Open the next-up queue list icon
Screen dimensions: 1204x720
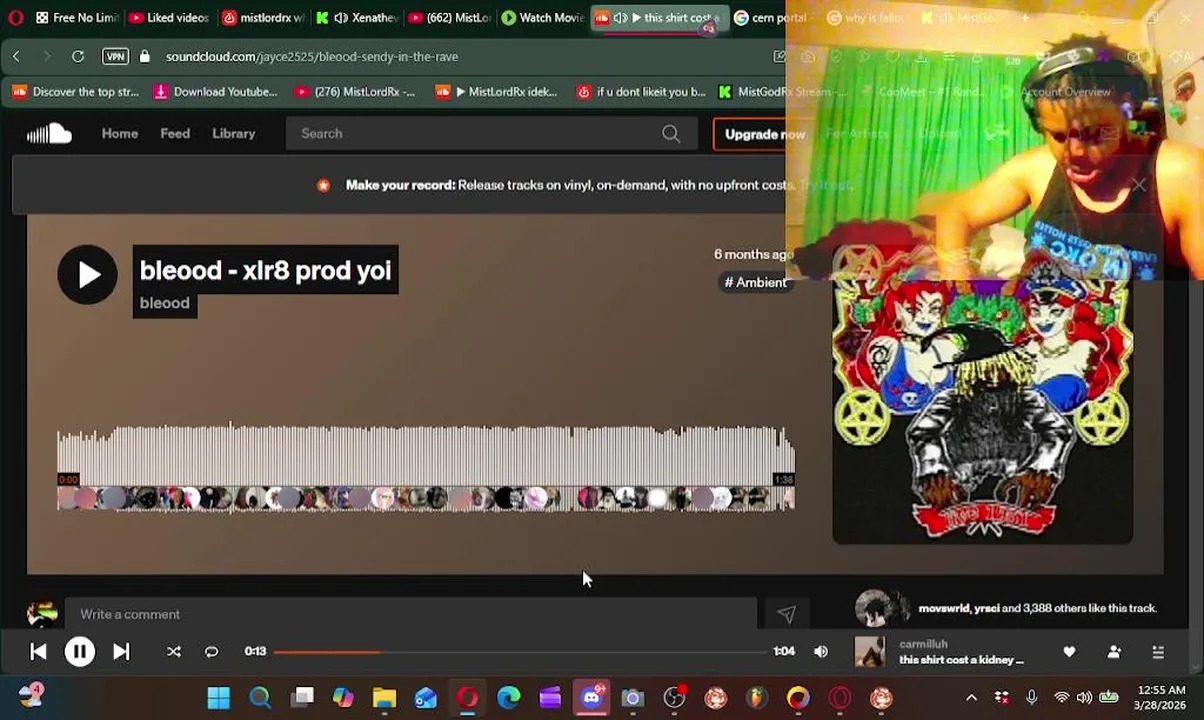[1158, 652]
